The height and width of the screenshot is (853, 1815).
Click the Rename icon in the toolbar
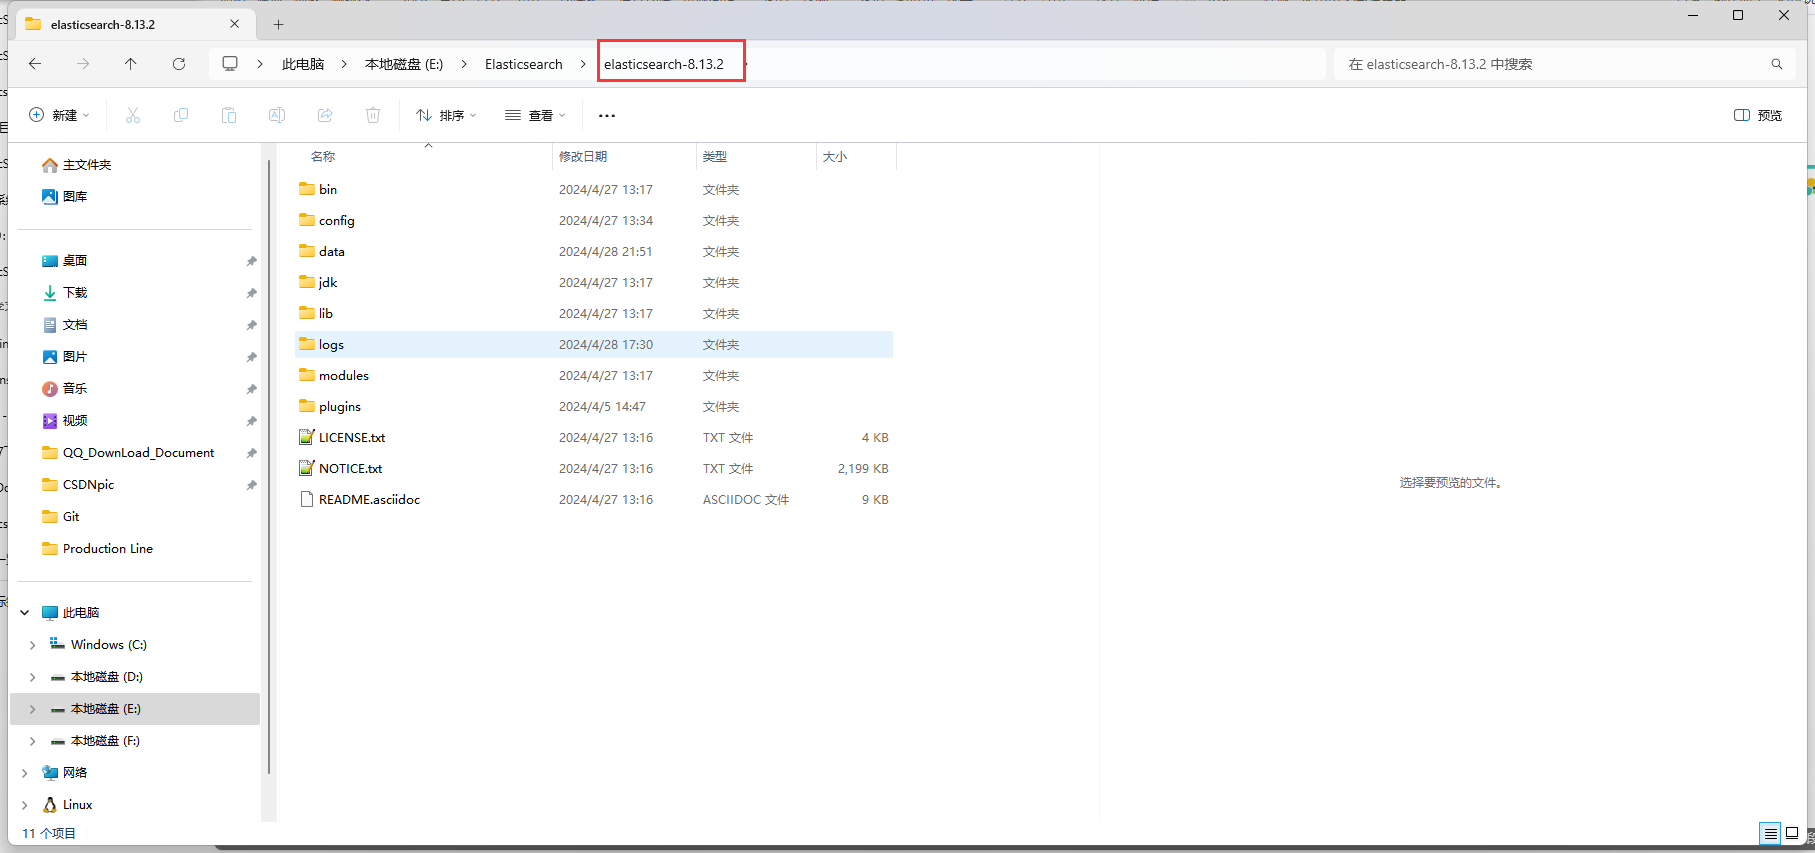[277, 115]
